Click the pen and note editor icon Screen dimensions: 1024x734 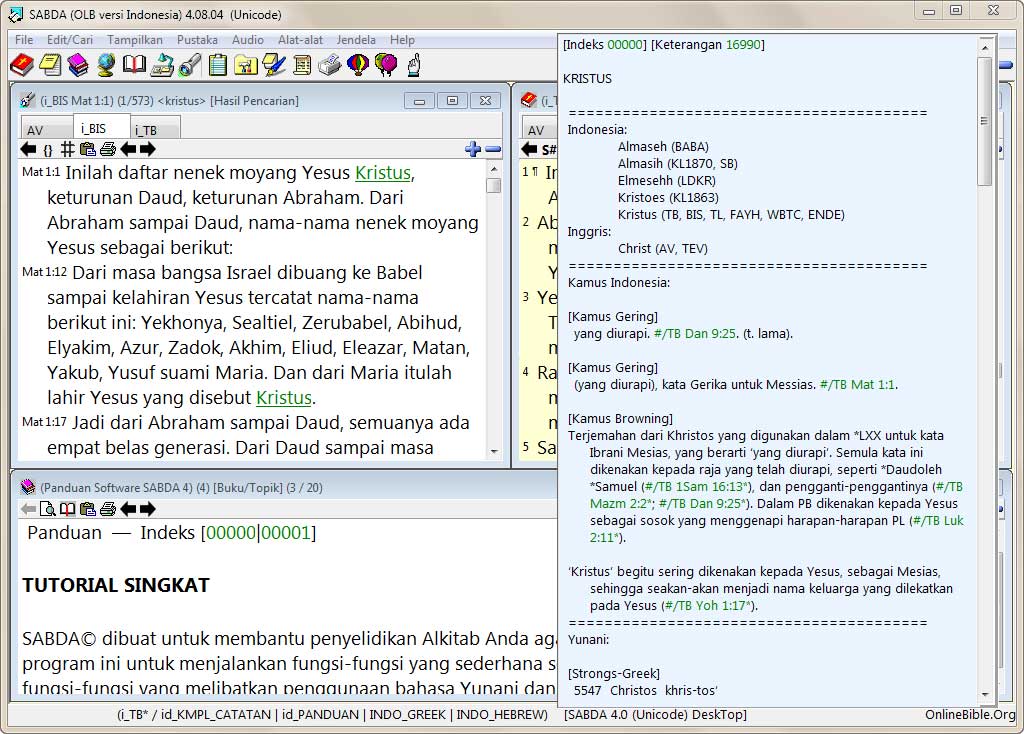pyautogui.click(x=274, y=65)
